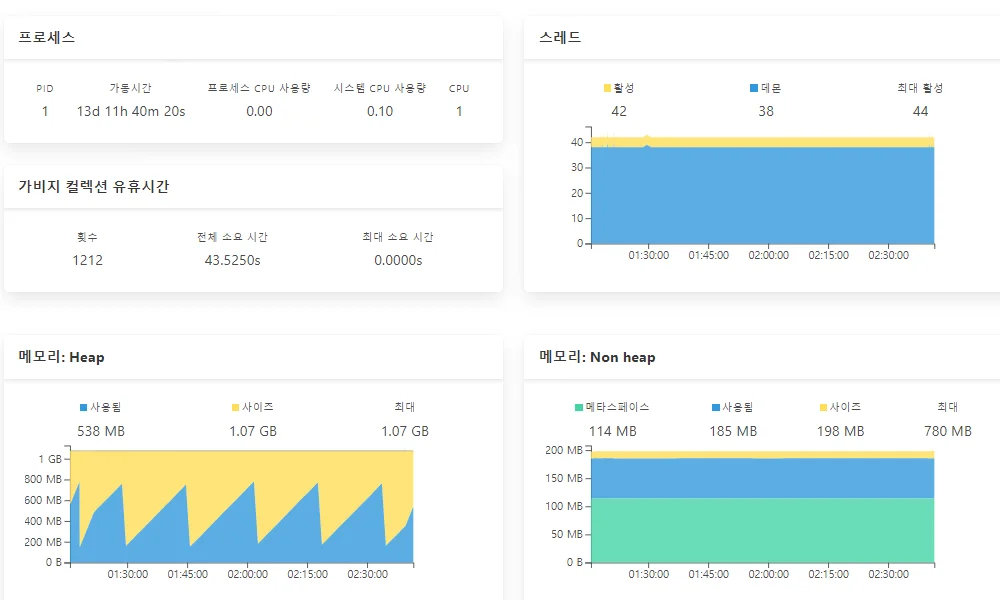Click the 시스템 CPU 사용량 label
The image size is (1000, 600).
coord(379,88)
